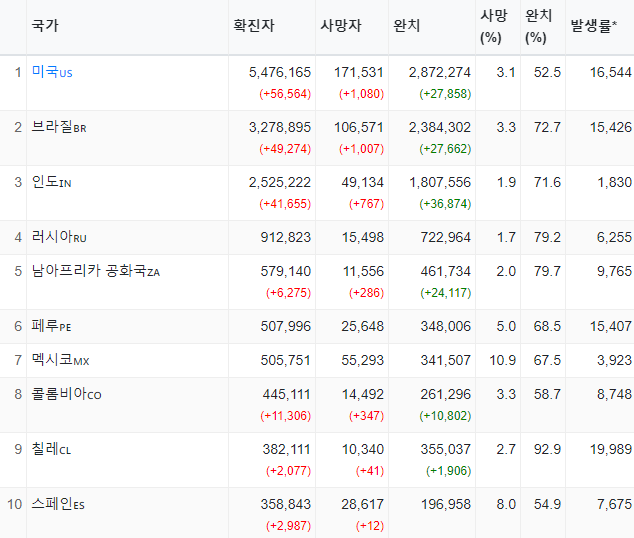The width and height of the screenshot is (634, 538).
Task: Click Brazil recovered value 2,384,302
Action: [x=440, y=127]
